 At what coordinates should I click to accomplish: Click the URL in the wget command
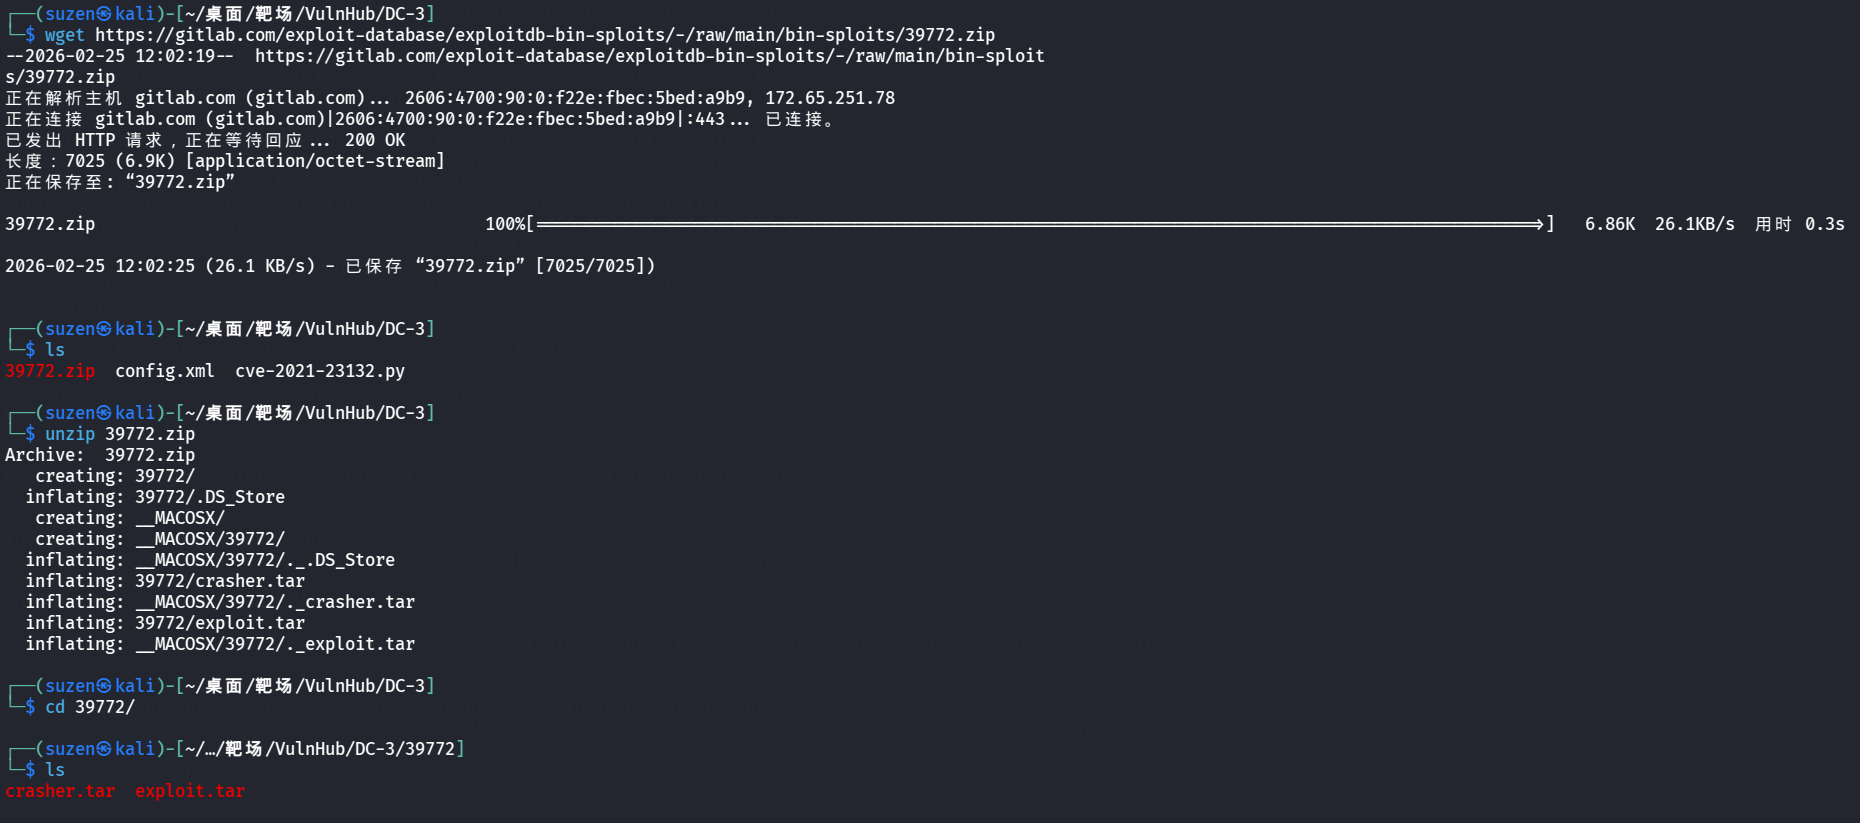point(545,35)
